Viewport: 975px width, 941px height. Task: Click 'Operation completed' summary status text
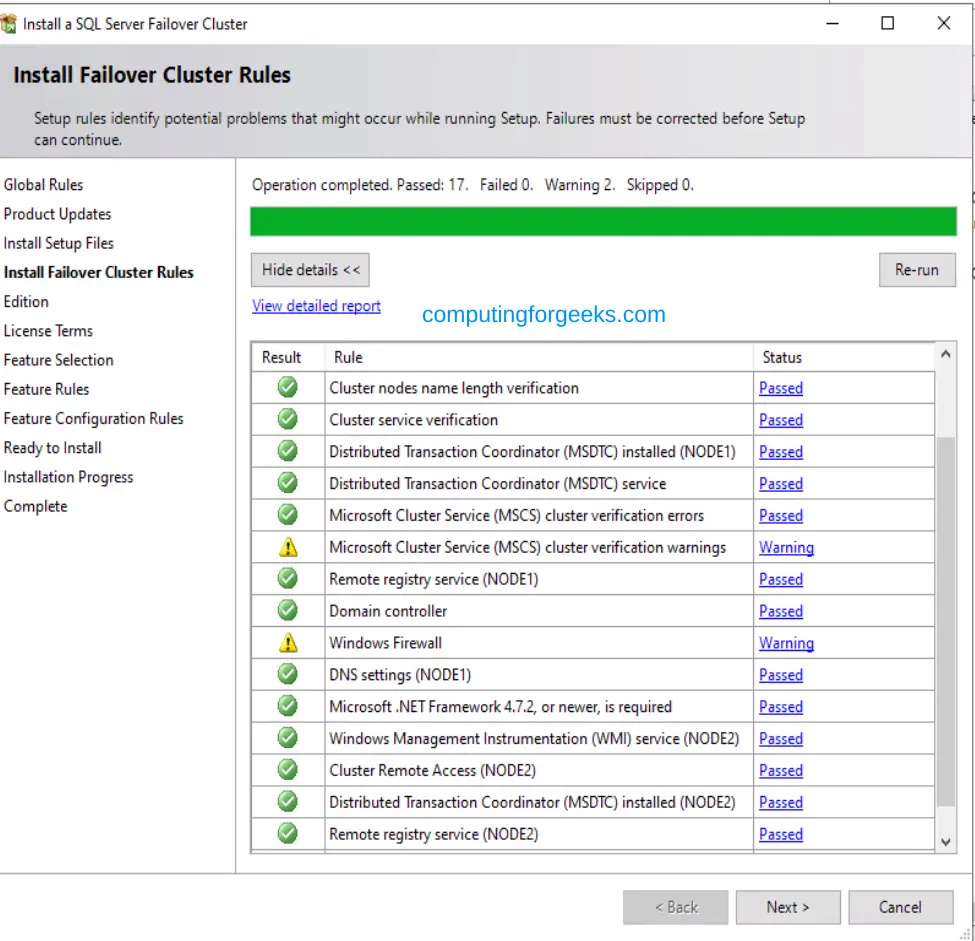(473, 185)
